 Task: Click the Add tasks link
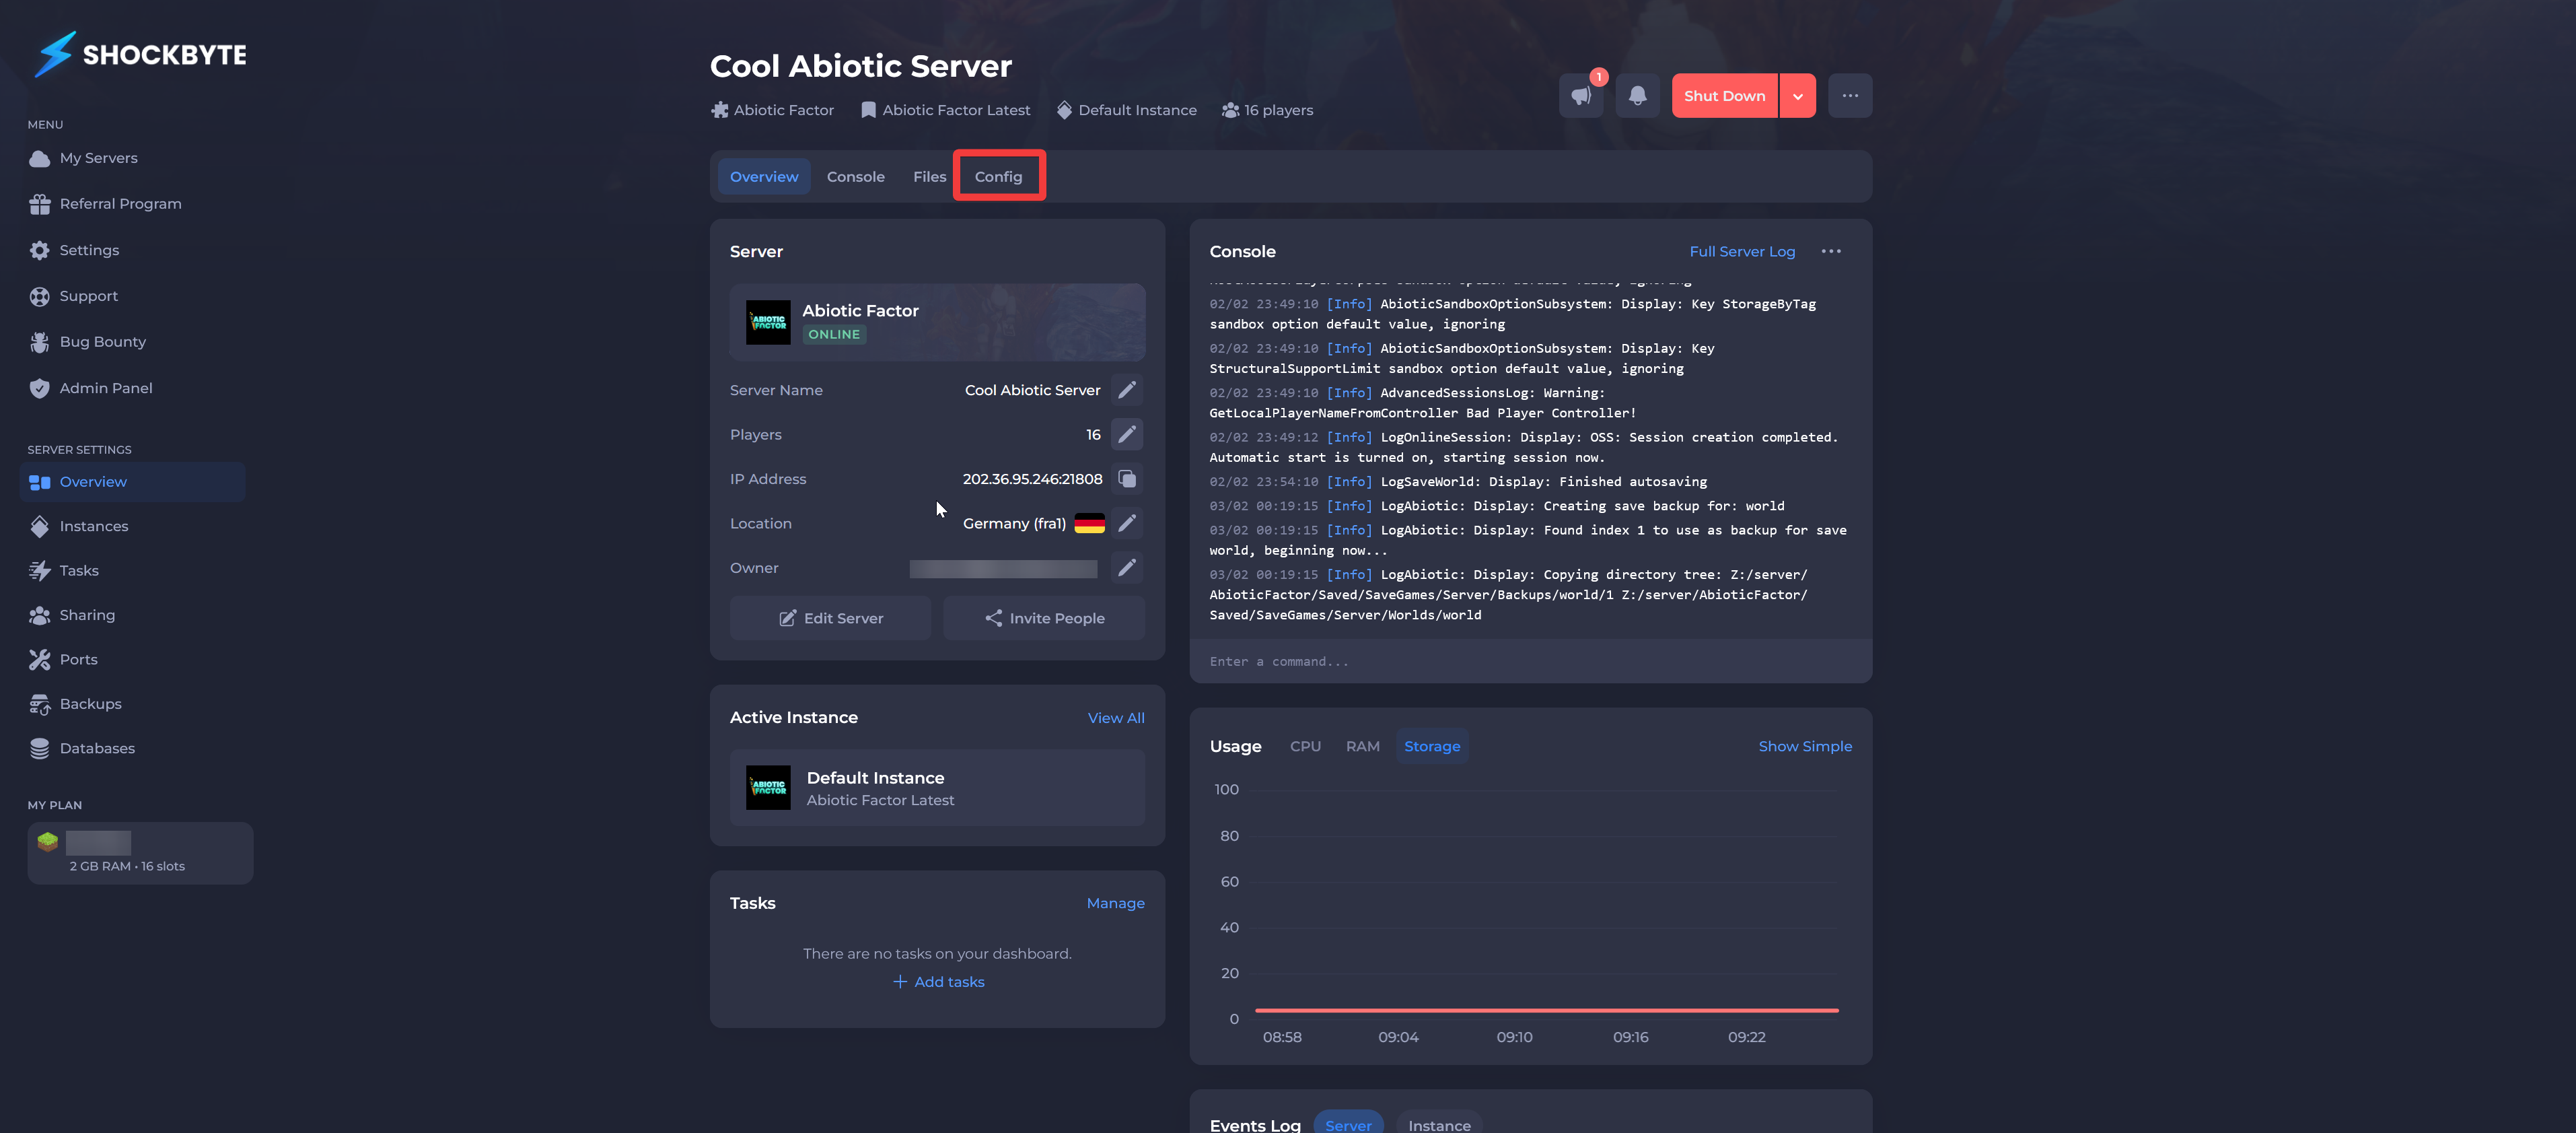tap(938, 982)
